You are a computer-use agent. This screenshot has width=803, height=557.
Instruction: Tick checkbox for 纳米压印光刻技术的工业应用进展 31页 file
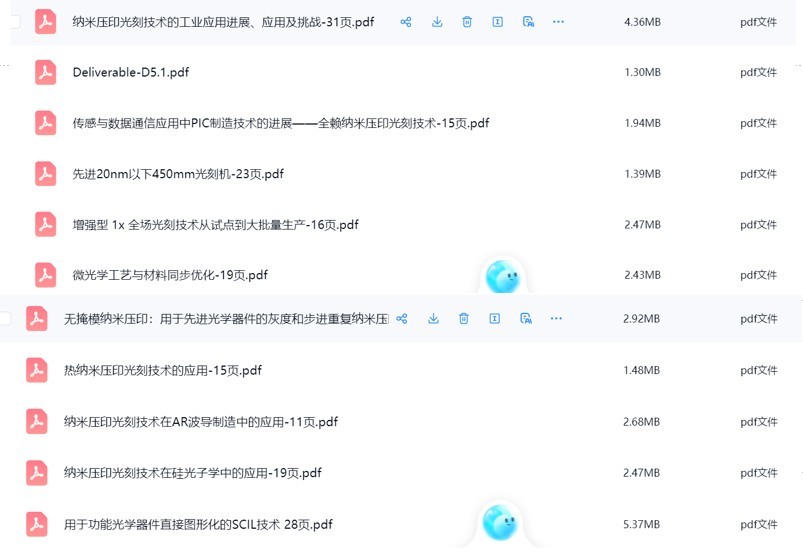[14, 21]
